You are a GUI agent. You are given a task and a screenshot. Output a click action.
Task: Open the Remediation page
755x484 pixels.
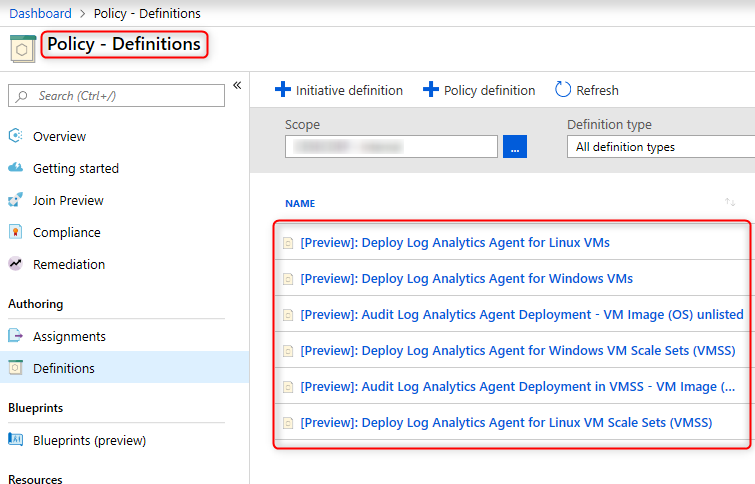[x=69, y=264]
